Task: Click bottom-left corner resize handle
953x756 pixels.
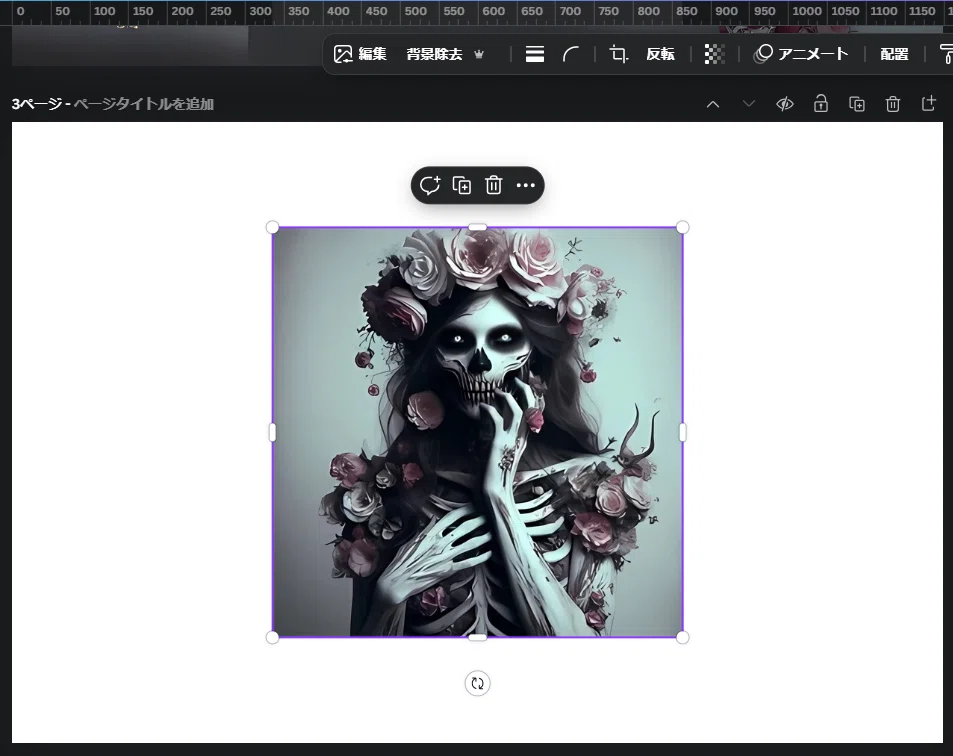Action: coord(272,637)
